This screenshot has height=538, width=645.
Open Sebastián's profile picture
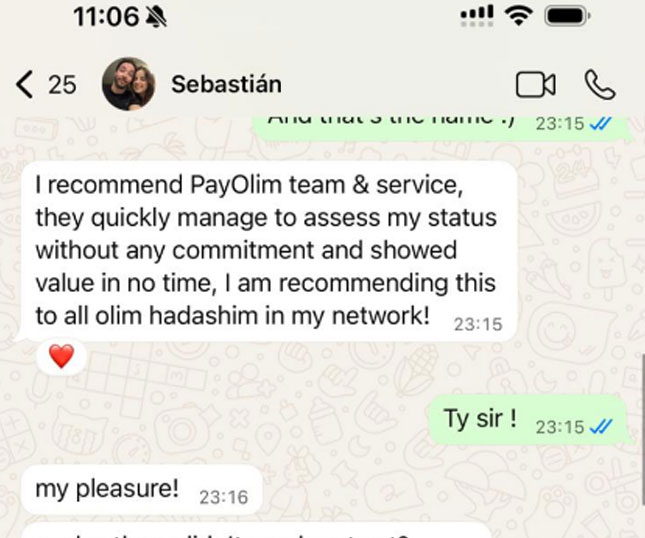129,84
